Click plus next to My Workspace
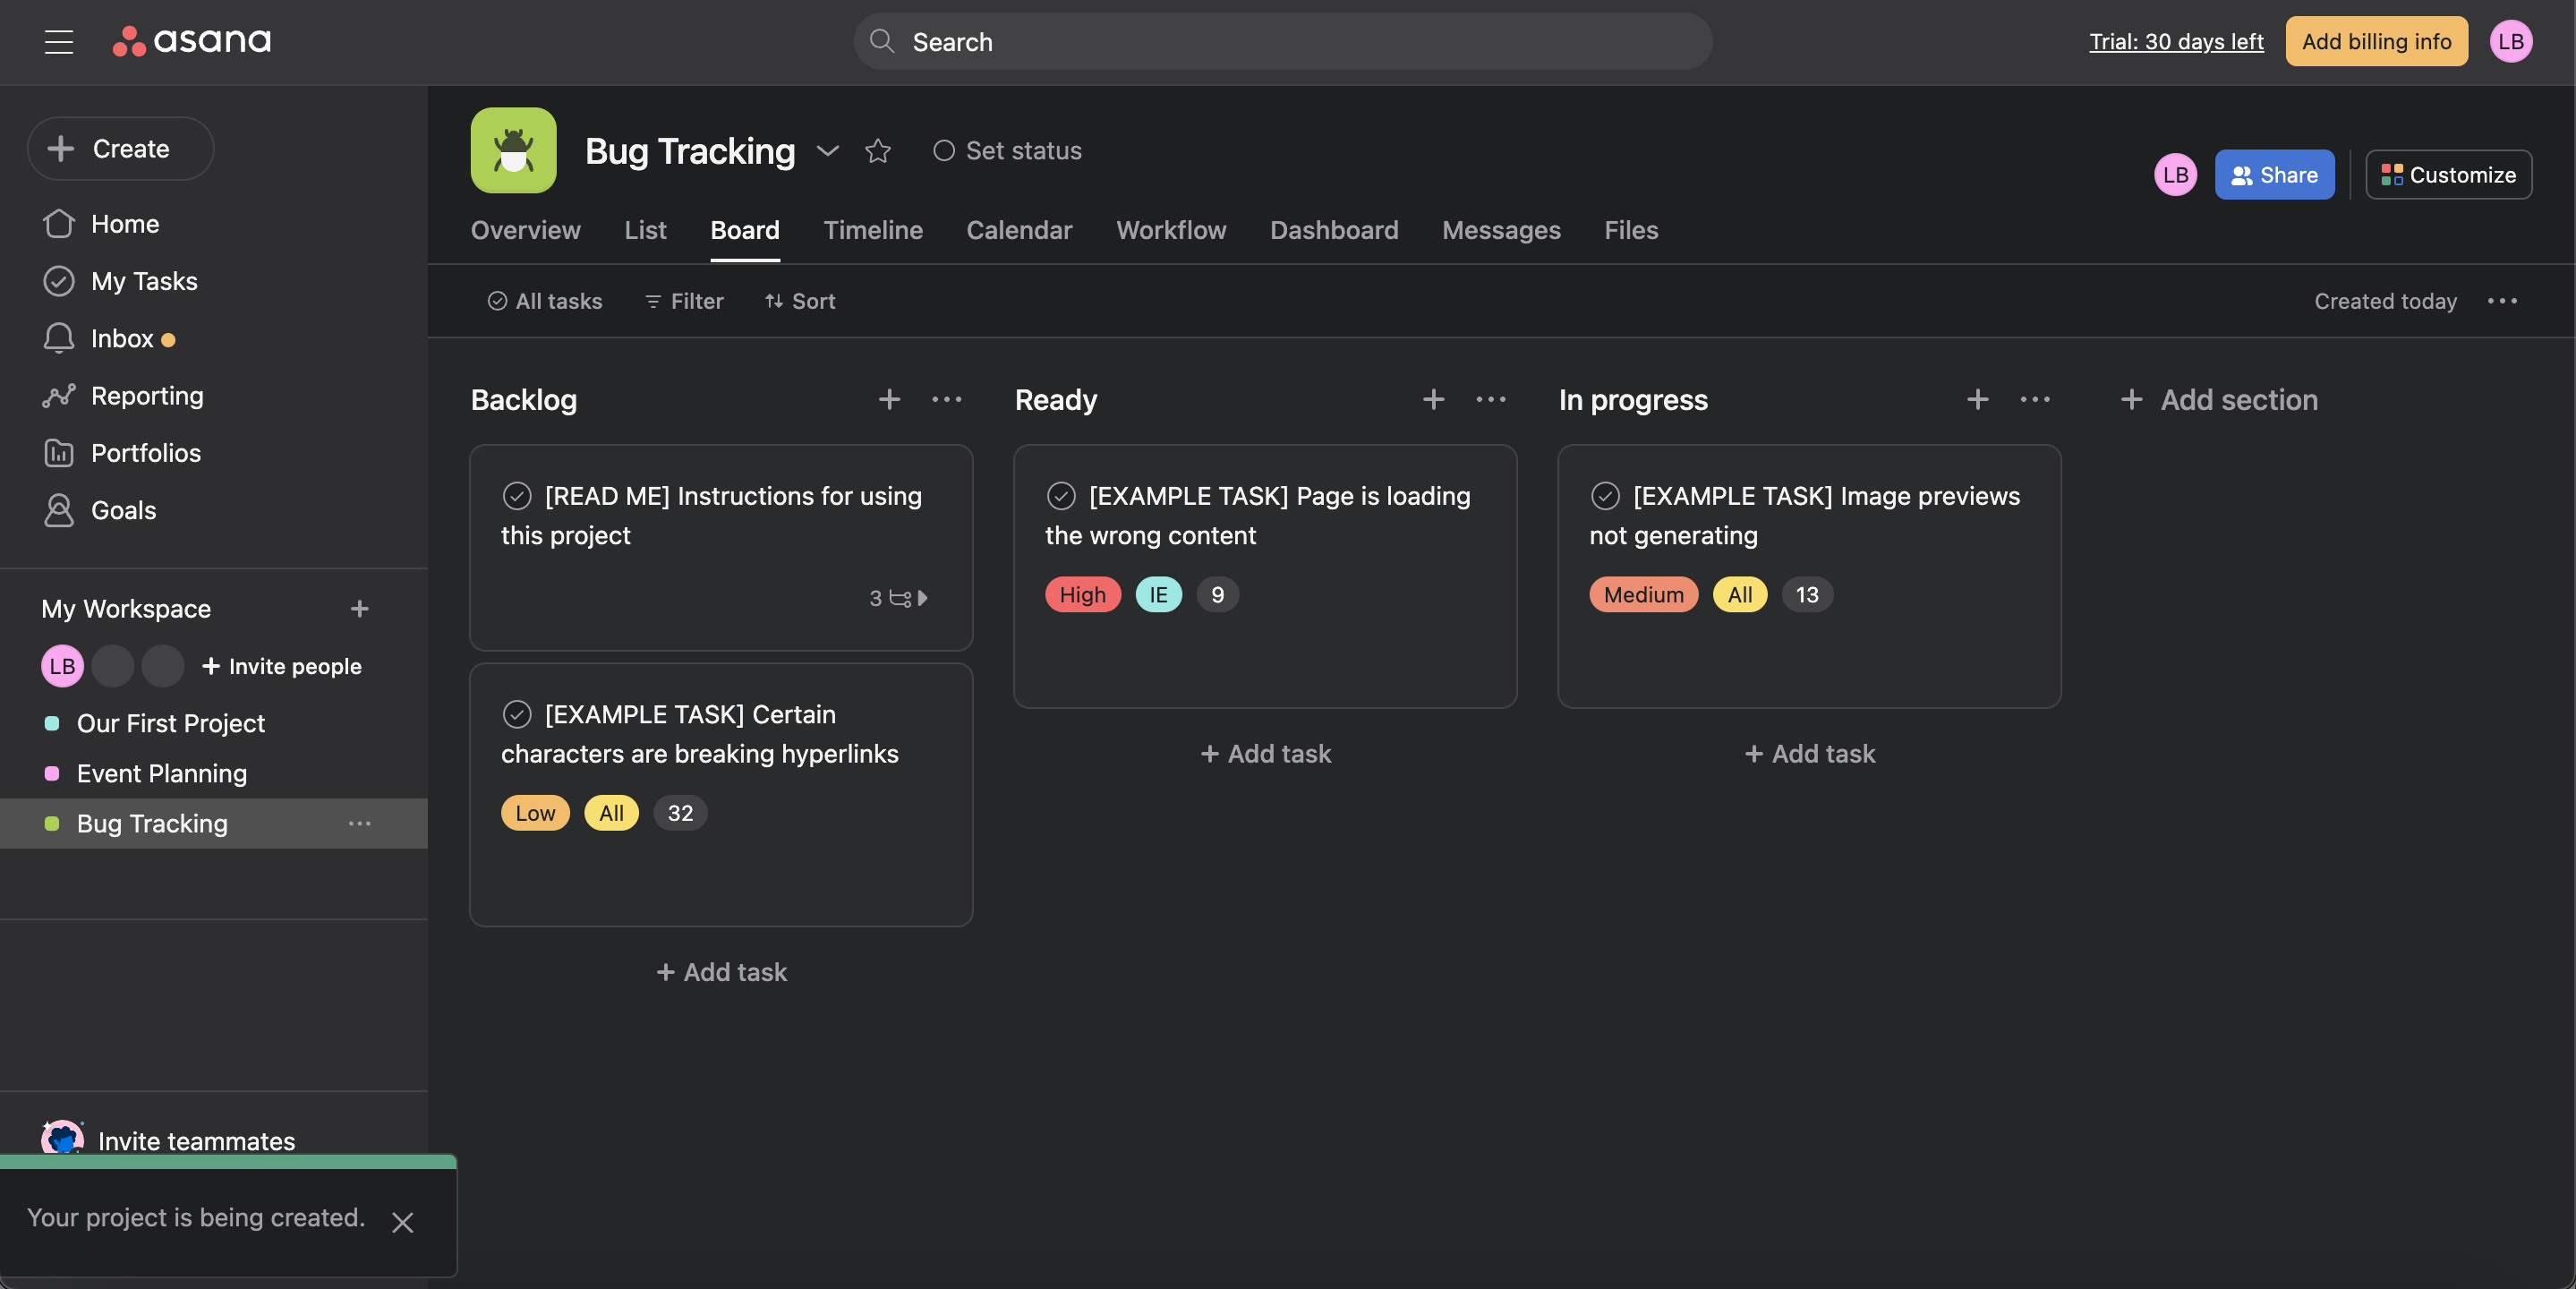 [359, 609]
